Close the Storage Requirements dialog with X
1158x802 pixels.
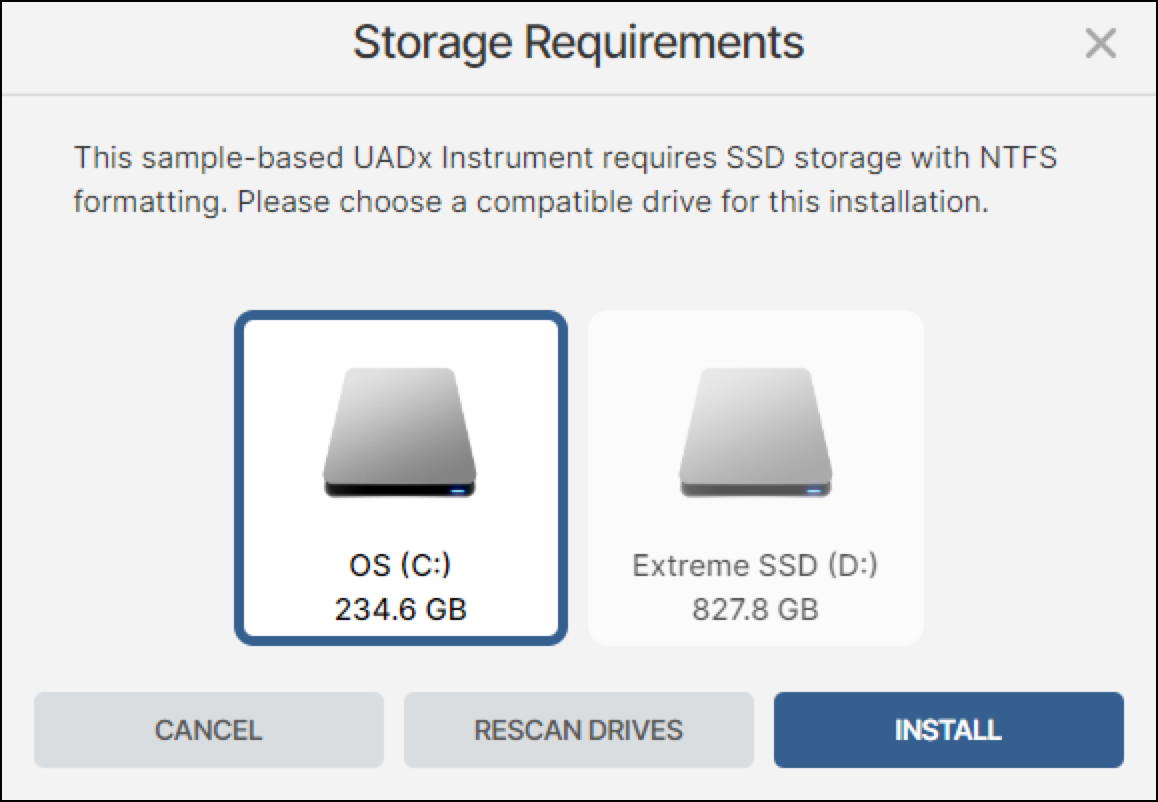(1100, 43)
